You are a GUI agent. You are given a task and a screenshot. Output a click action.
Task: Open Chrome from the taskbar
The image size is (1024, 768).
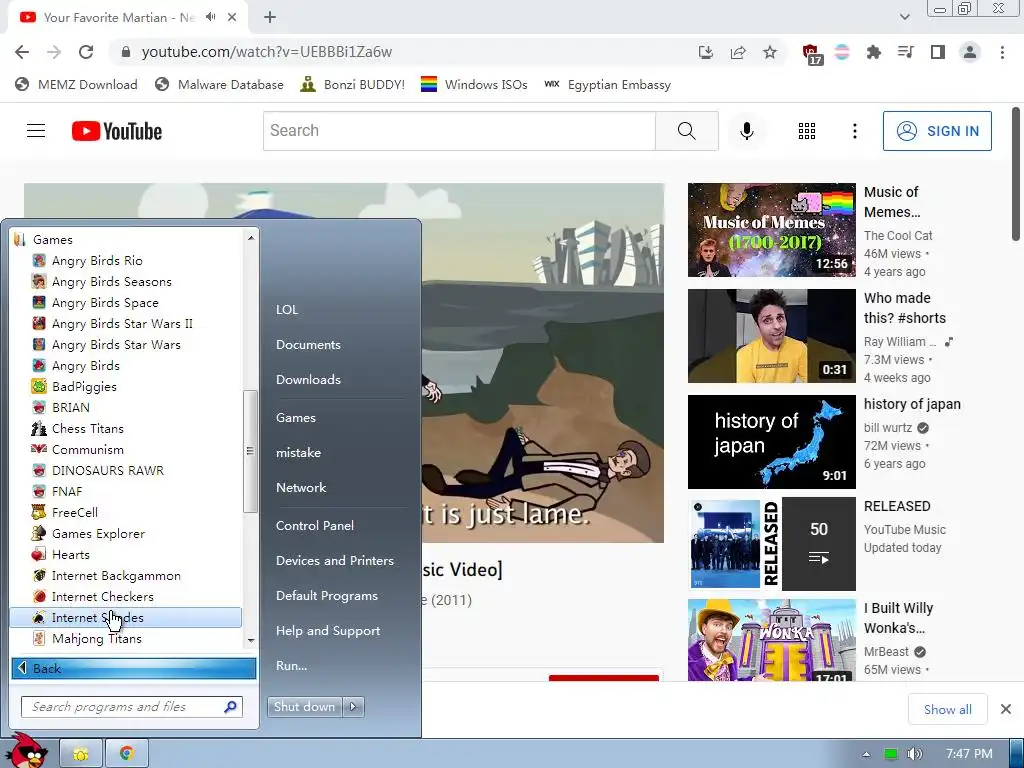coord(127,754)
